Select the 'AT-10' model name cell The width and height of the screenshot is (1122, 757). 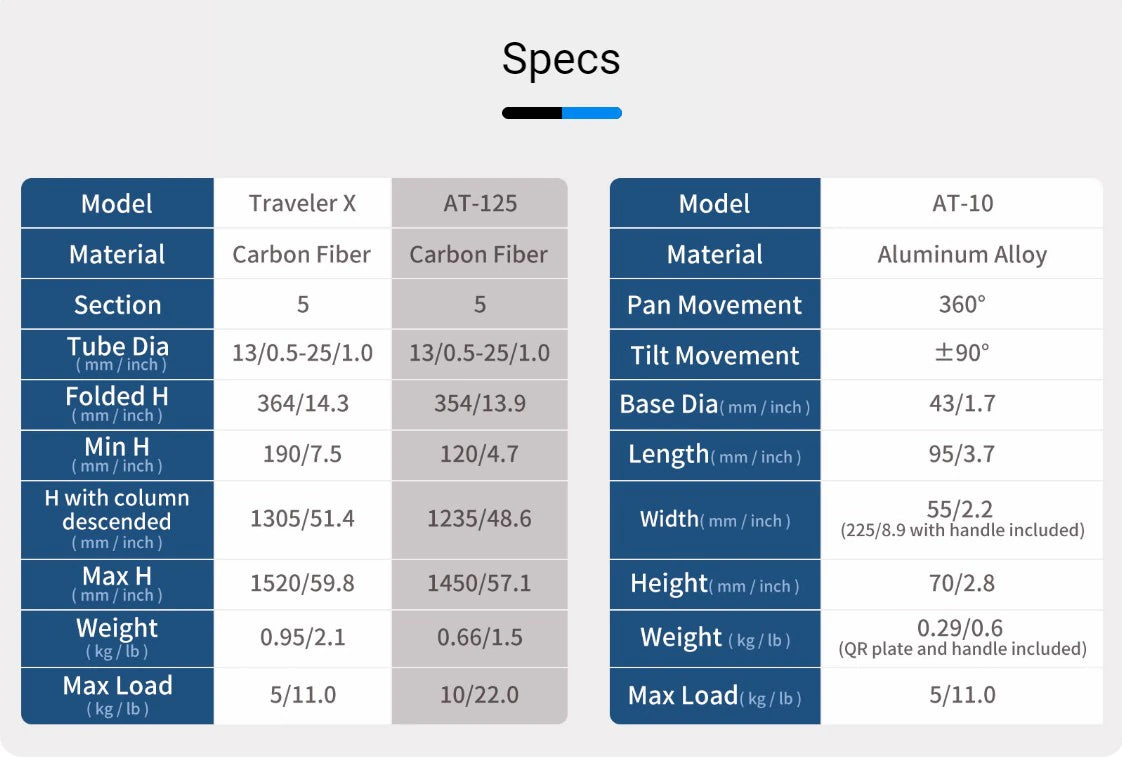(962, 203)
